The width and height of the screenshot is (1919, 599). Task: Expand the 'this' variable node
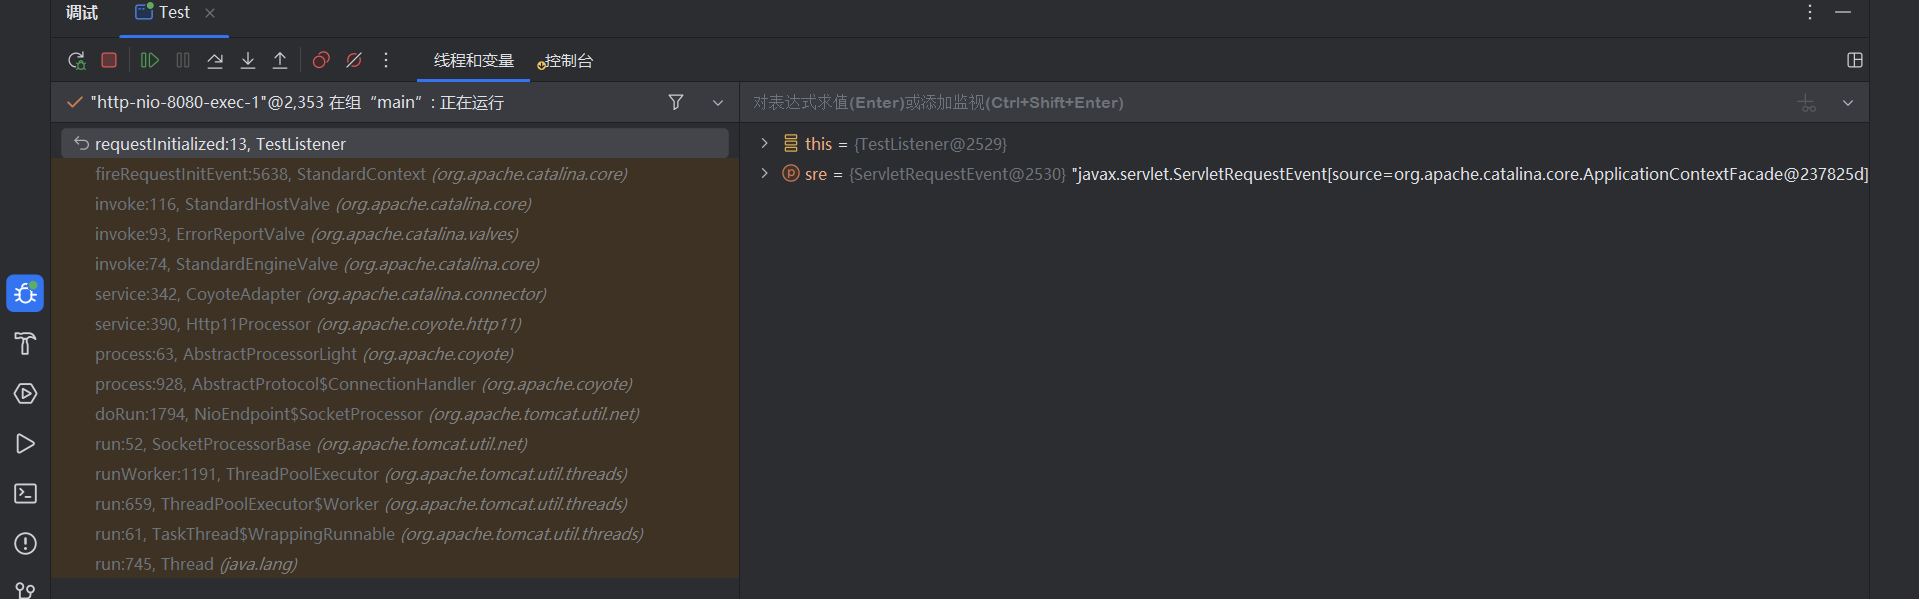pos(765,144)
